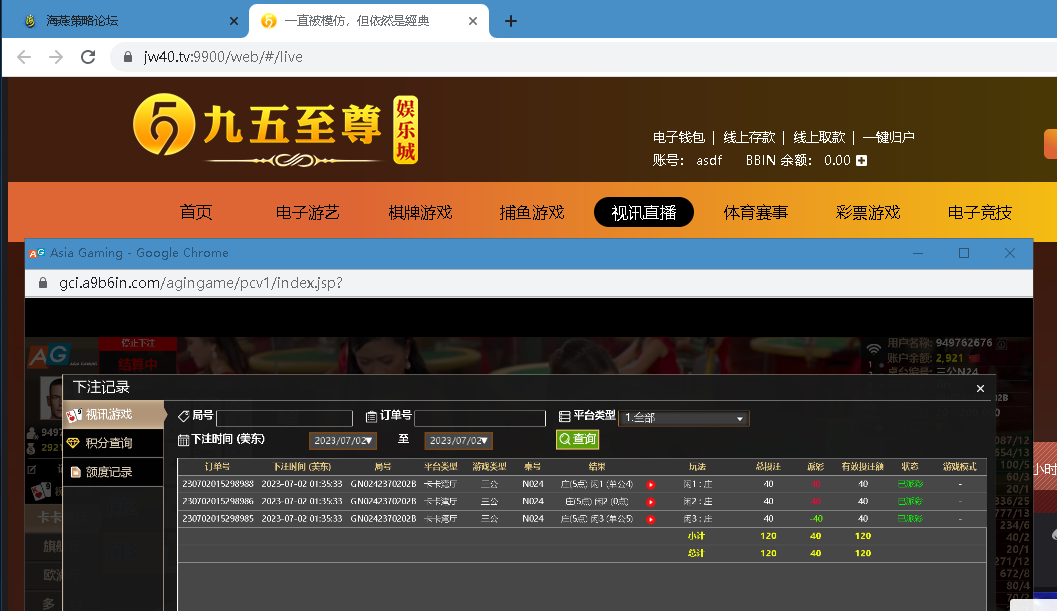Click the 线上存款 link
Screen dimensions: 1057x611
point(749,137)
